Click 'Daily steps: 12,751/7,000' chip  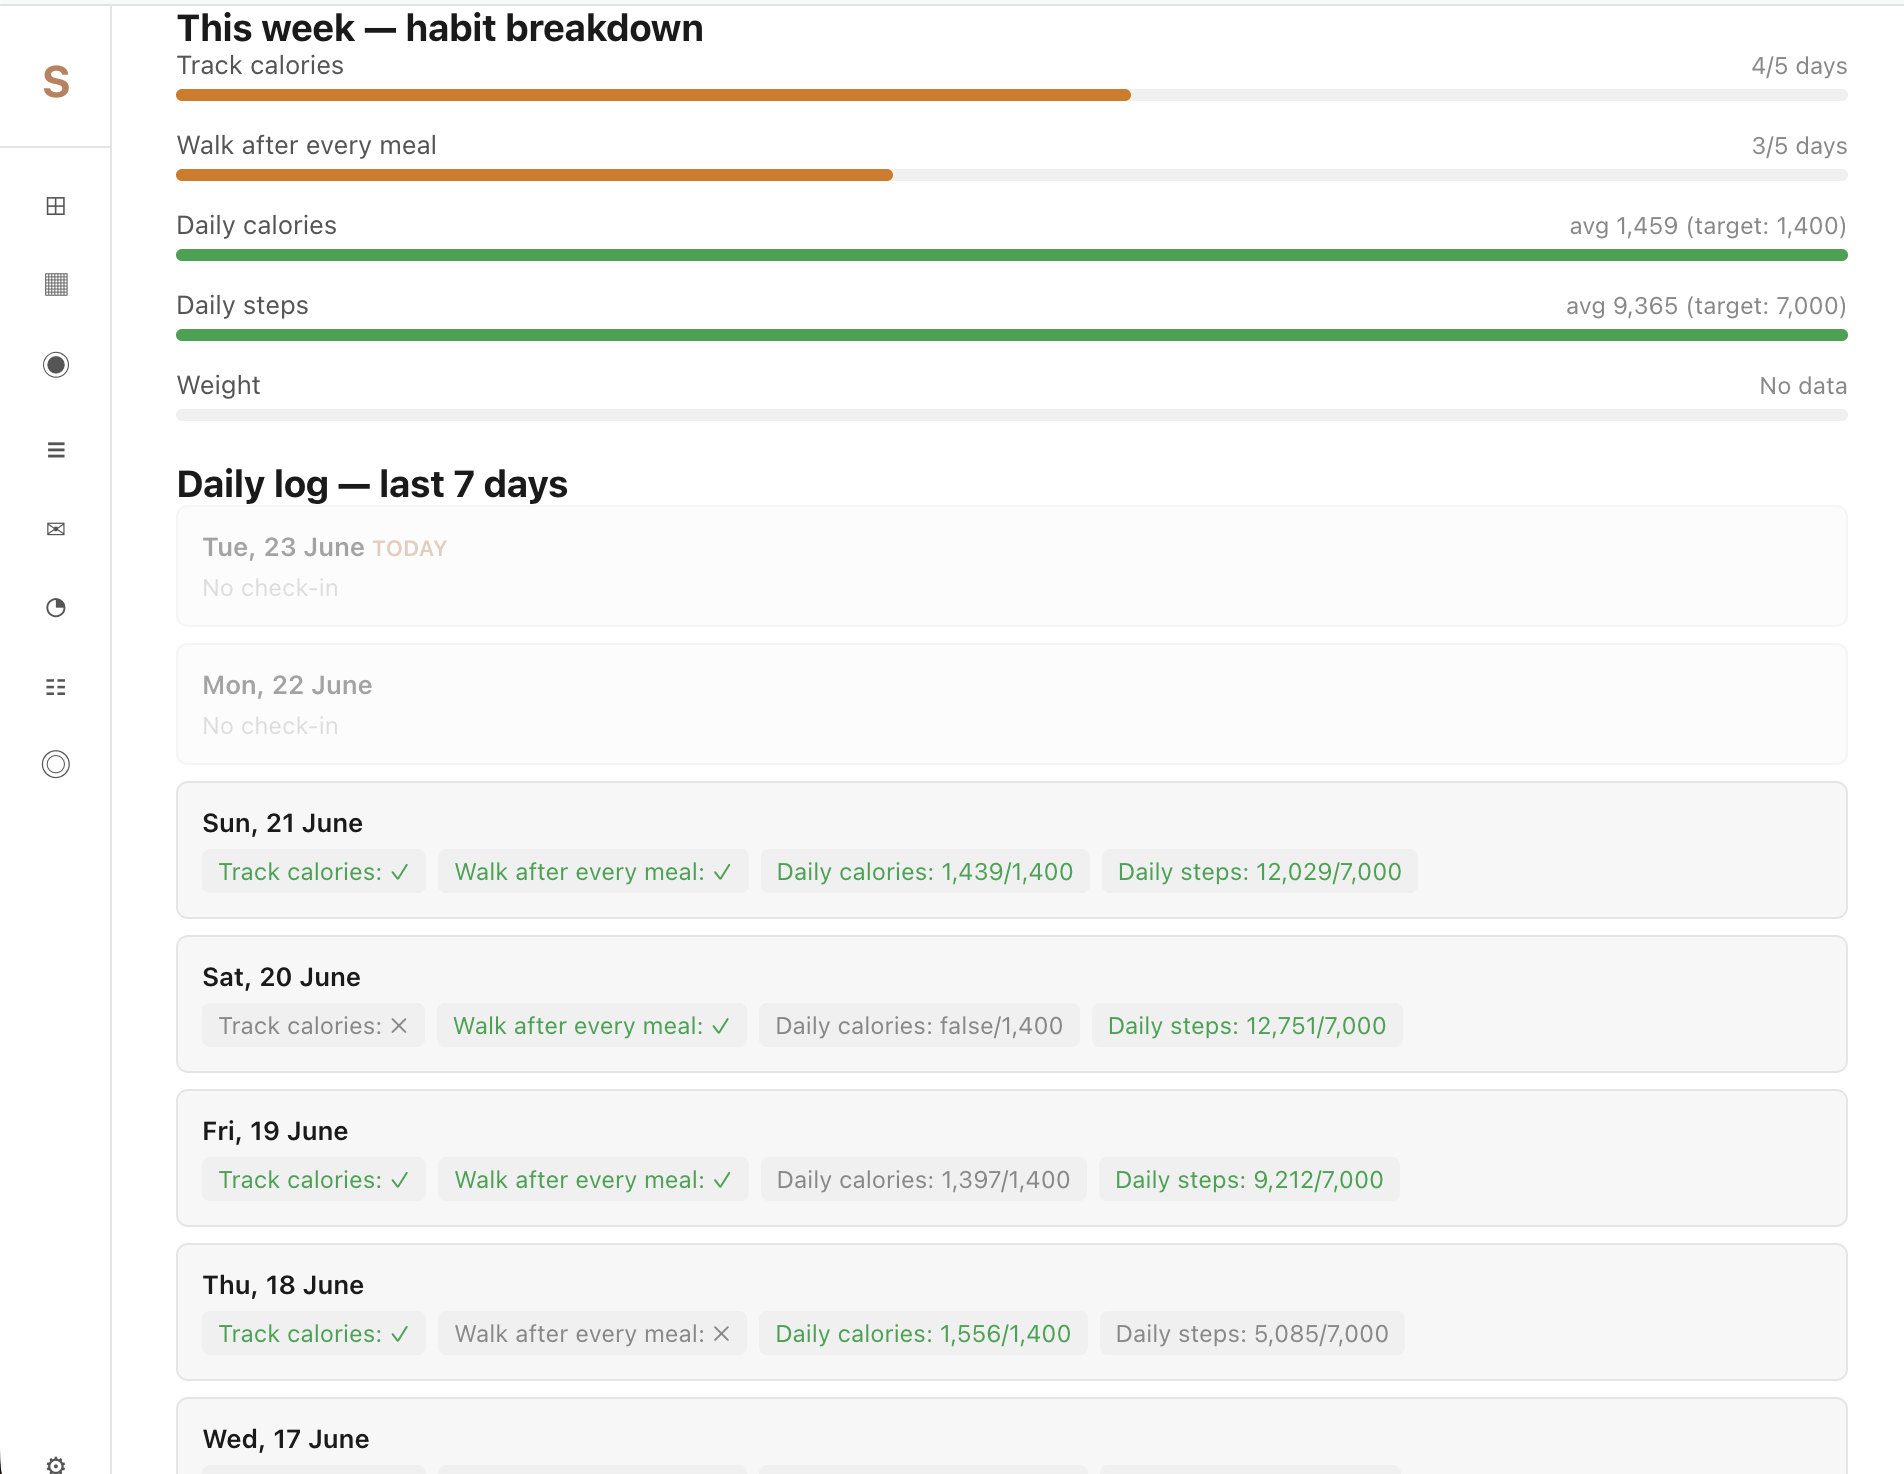[1247, 1026]
